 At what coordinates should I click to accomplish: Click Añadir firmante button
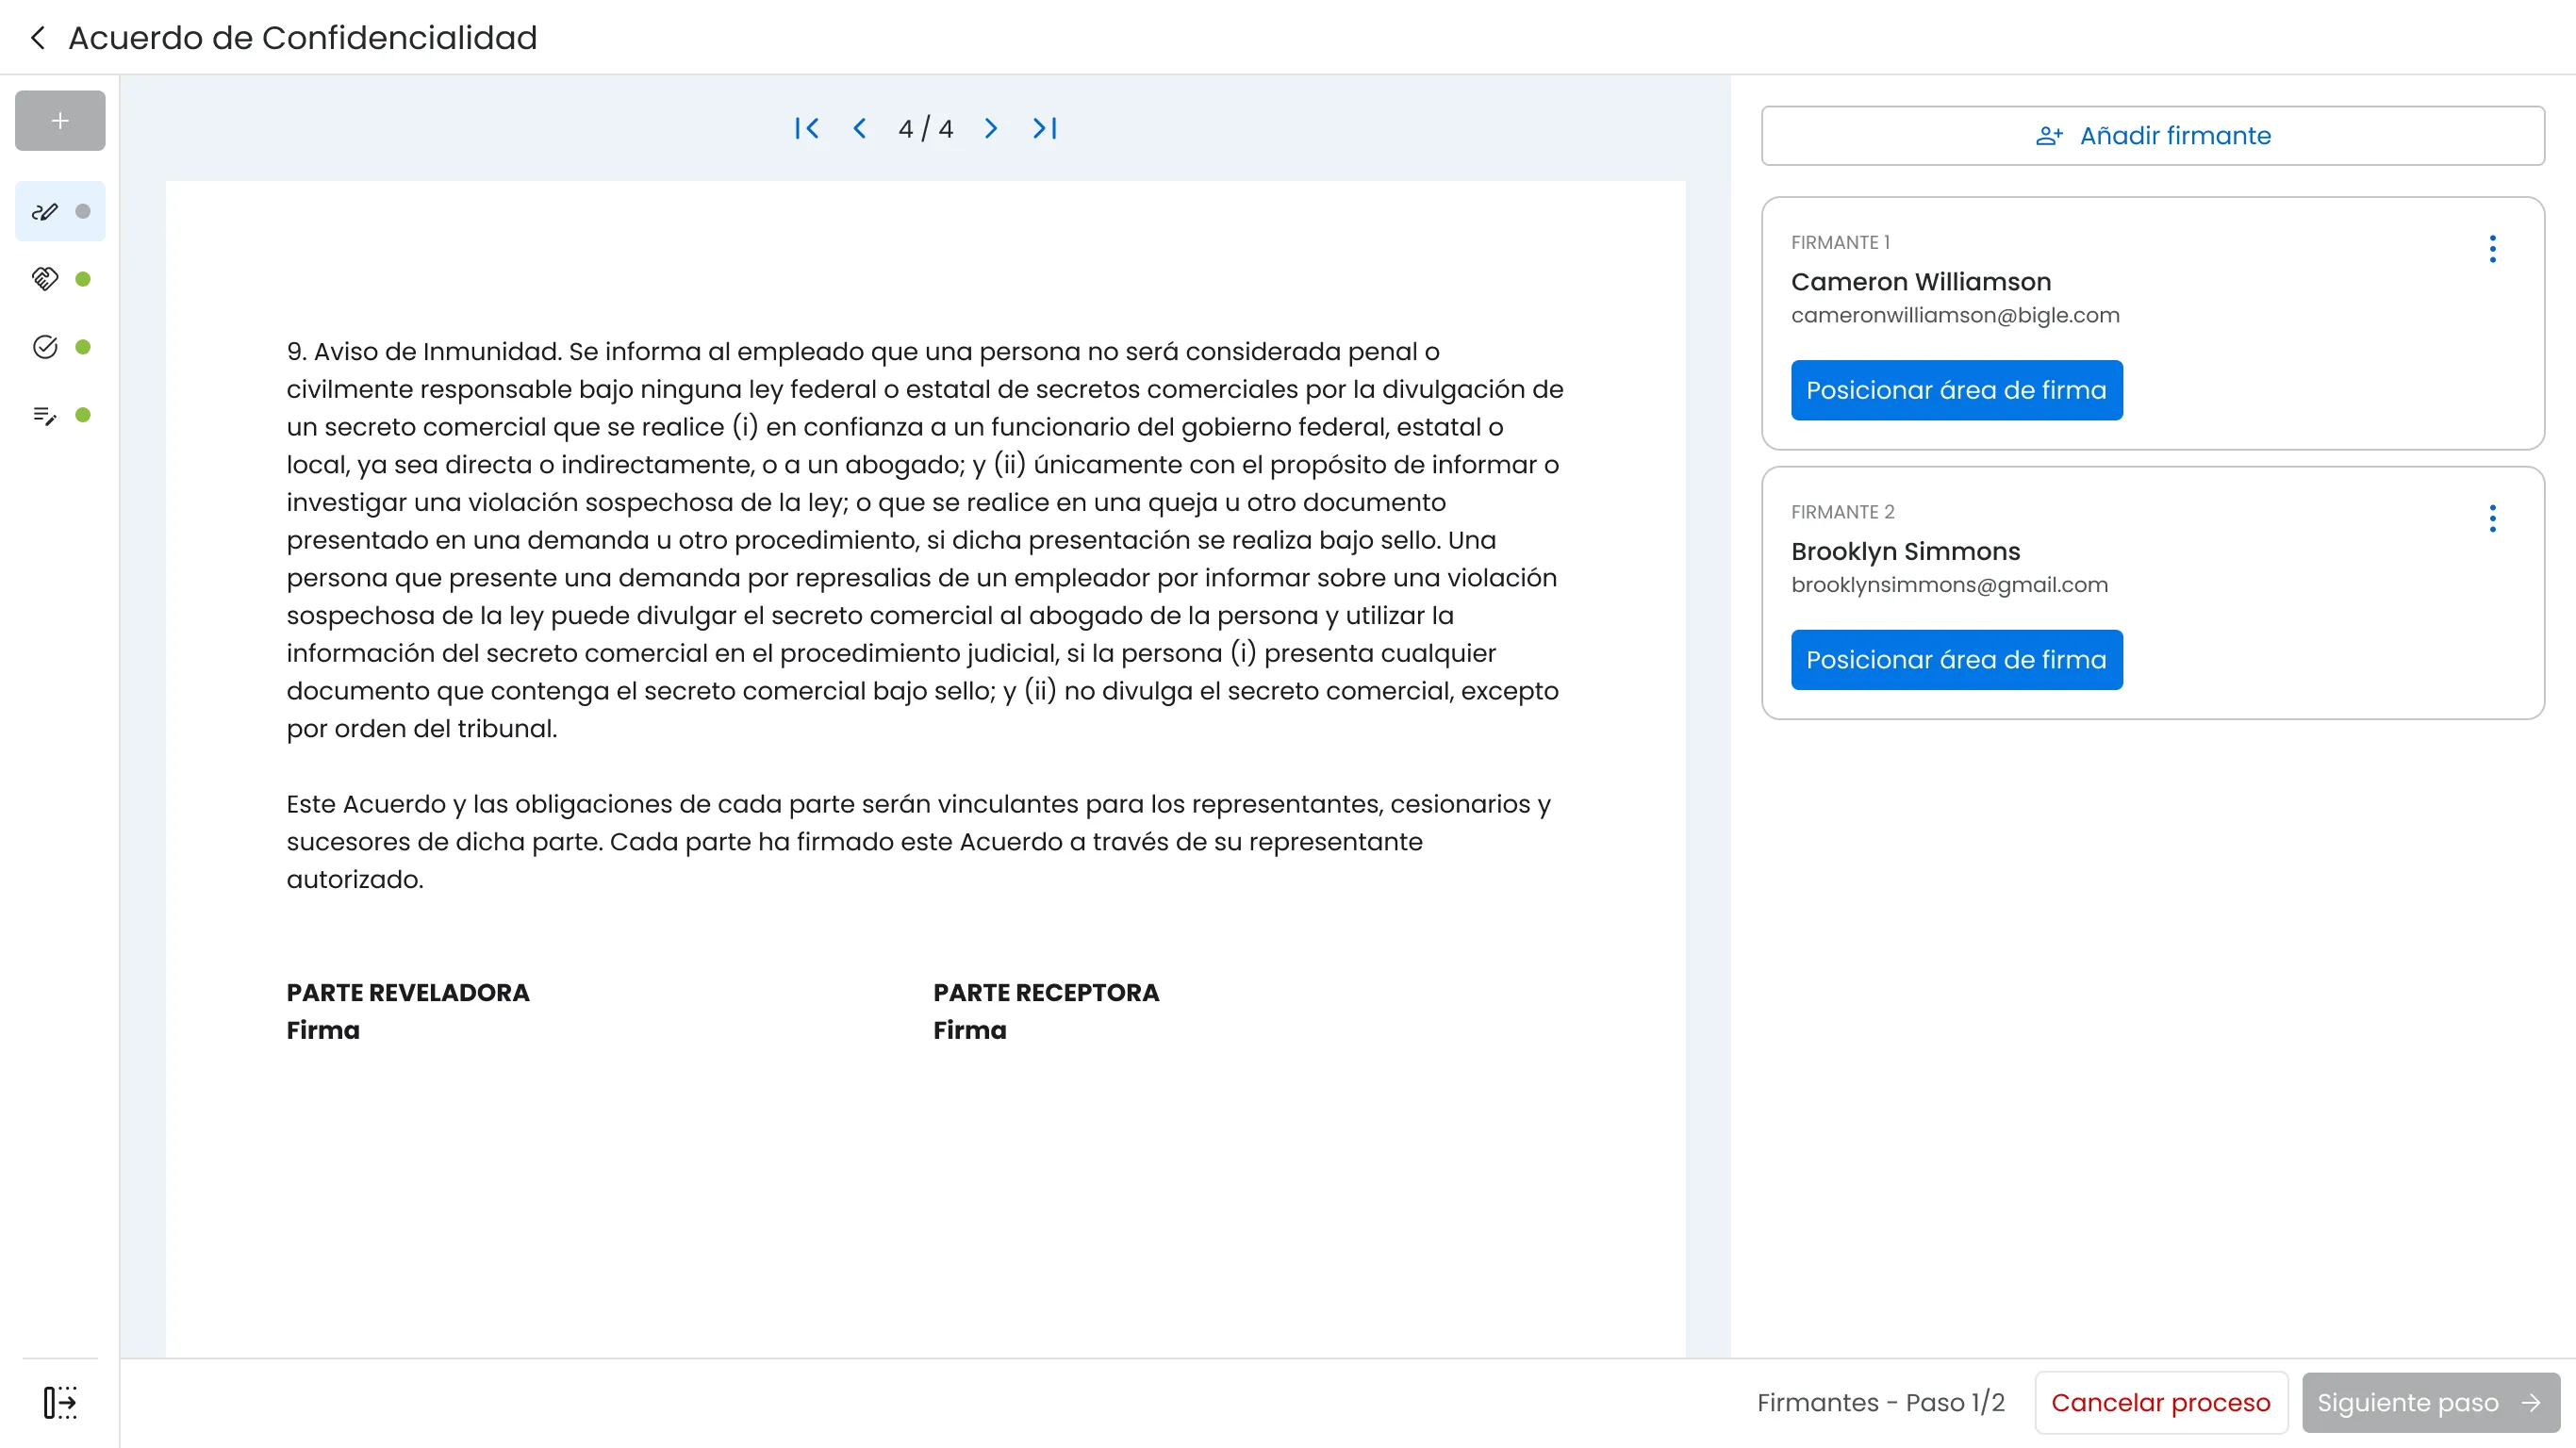(x=2152, y=136)
